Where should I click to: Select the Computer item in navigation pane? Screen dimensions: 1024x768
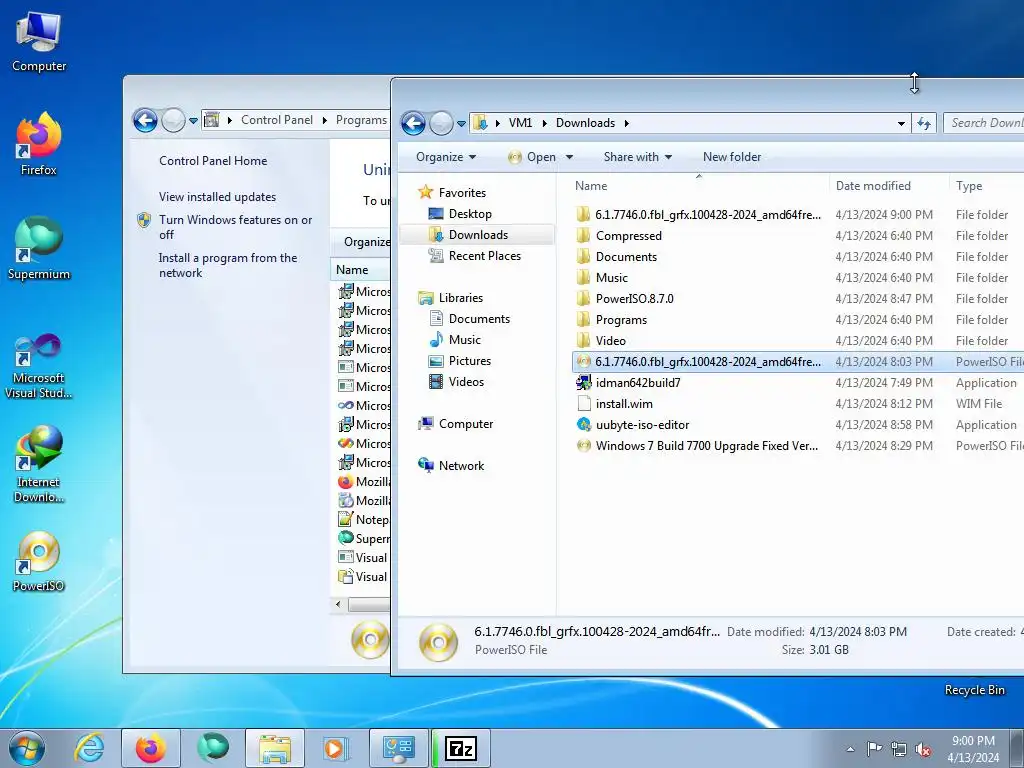(x=466, y=424)
